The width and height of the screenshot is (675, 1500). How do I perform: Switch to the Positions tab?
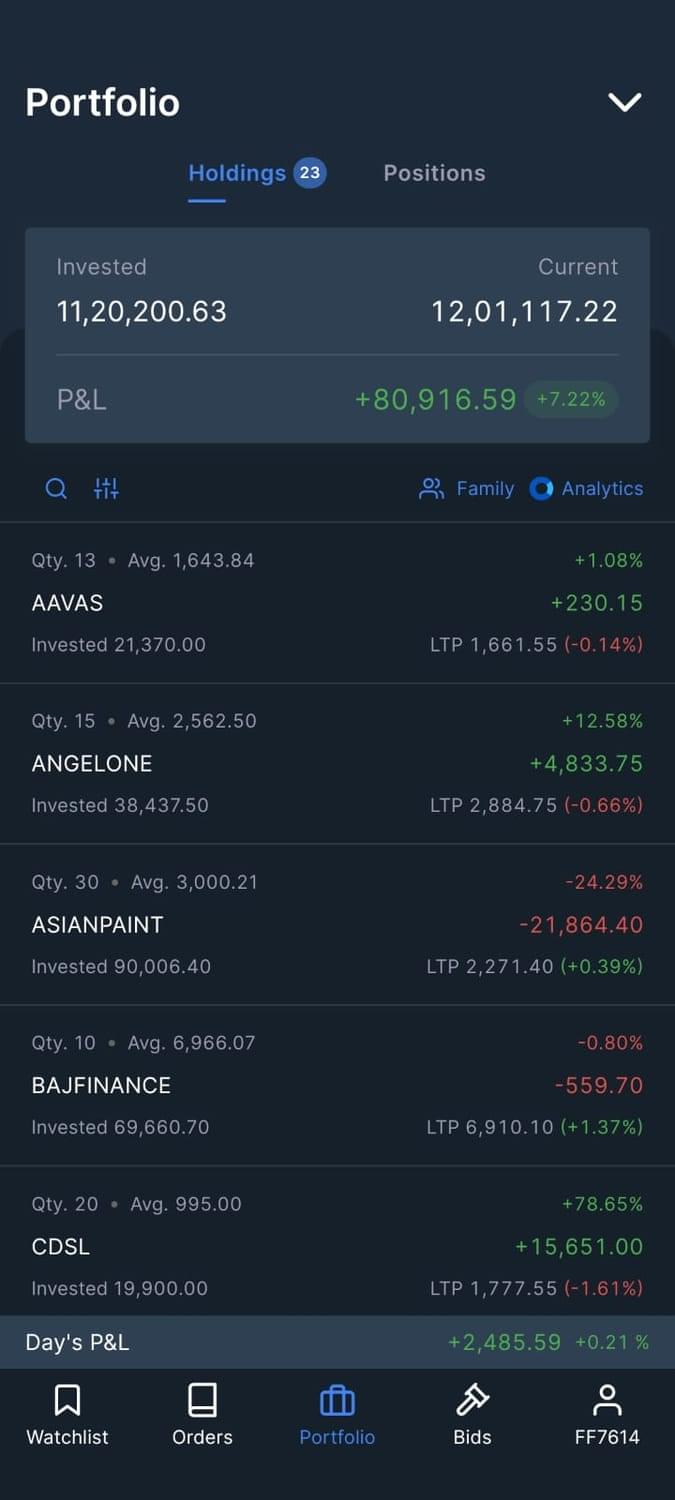(434, 173)
